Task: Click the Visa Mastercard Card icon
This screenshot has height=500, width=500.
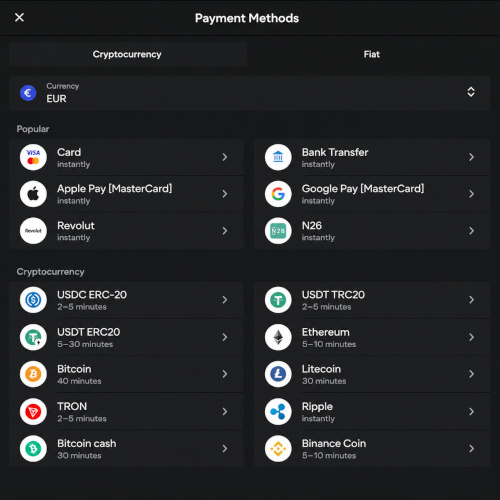Action: [33, 157]
